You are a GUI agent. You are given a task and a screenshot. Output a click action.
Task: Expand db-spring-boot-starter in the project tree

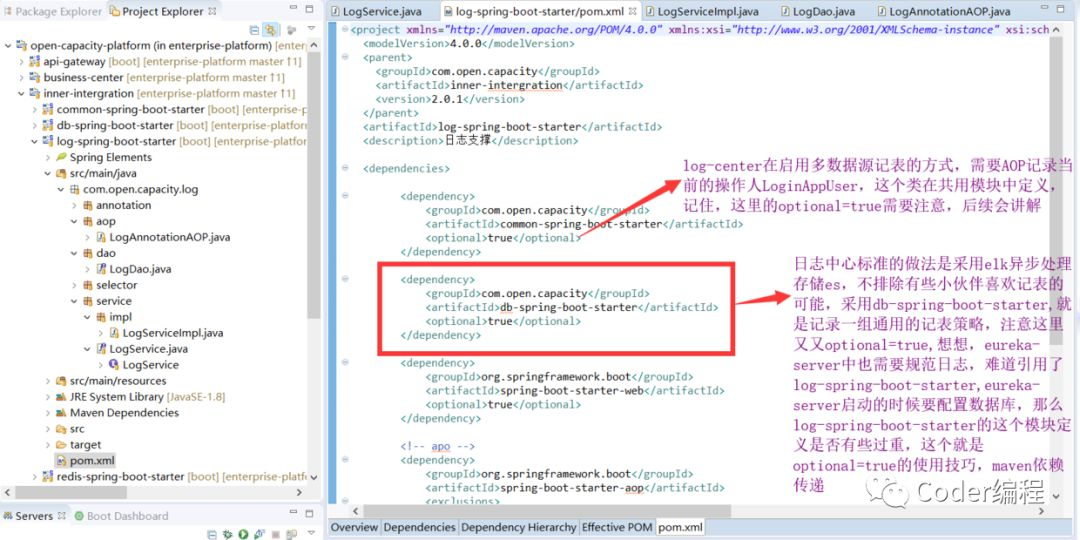[34, 125]
